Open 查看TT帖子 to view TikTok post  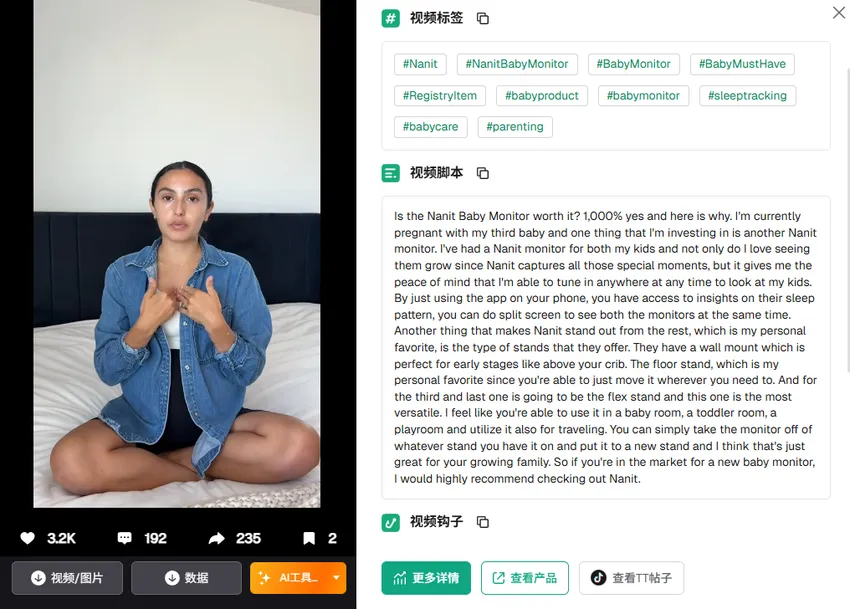click(x=632, y=578)
